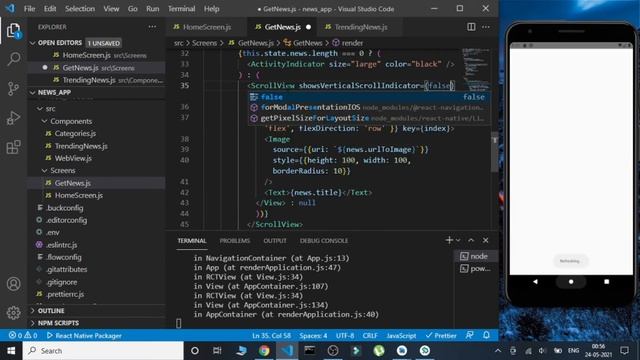The width and height of the screenshot is (640, 360).
Task: Tap the home button on the Android emulator
Action: click(x=571, y=282)
